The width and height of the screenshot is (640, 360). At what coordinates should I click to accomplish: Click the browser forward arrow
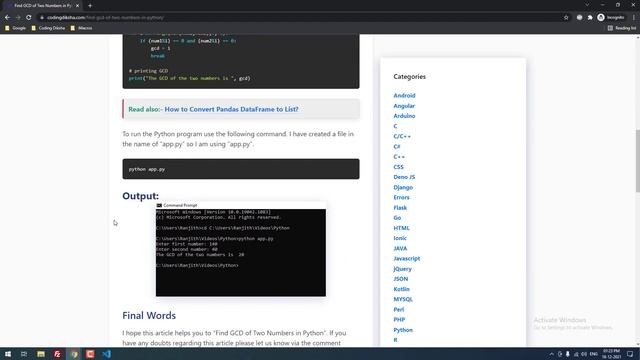click(x=18, y=18)
